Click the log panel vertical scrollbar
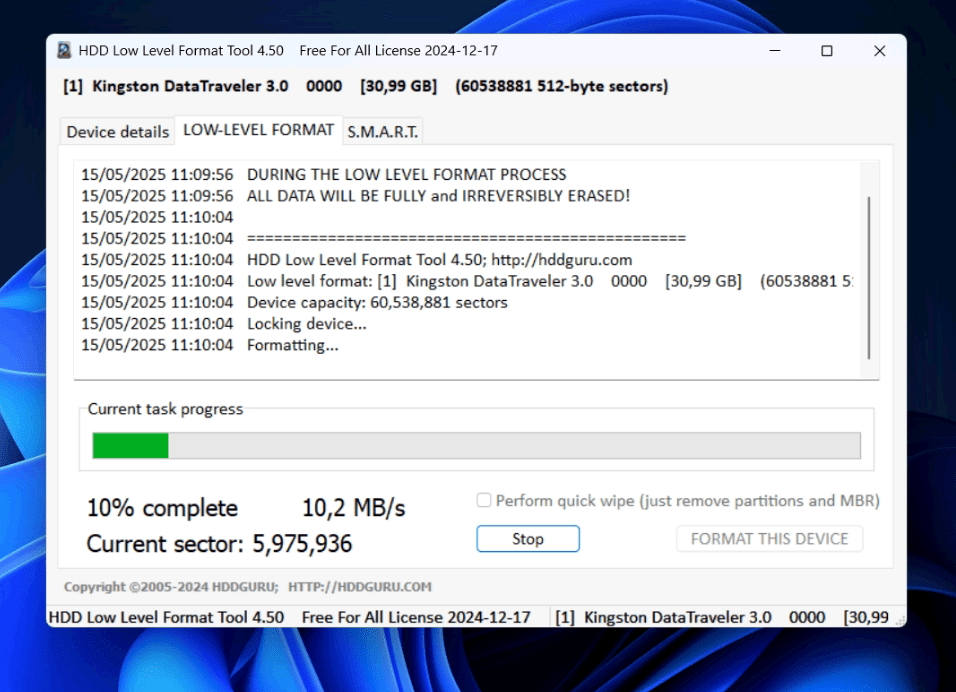Viewport: 956px width, 692px height. pos(868,277)
